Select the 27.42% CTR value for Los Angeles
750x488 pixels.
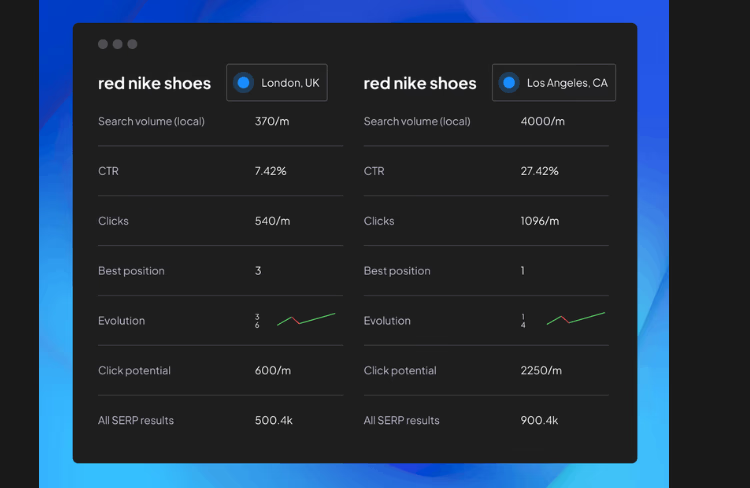coord(539,171)
